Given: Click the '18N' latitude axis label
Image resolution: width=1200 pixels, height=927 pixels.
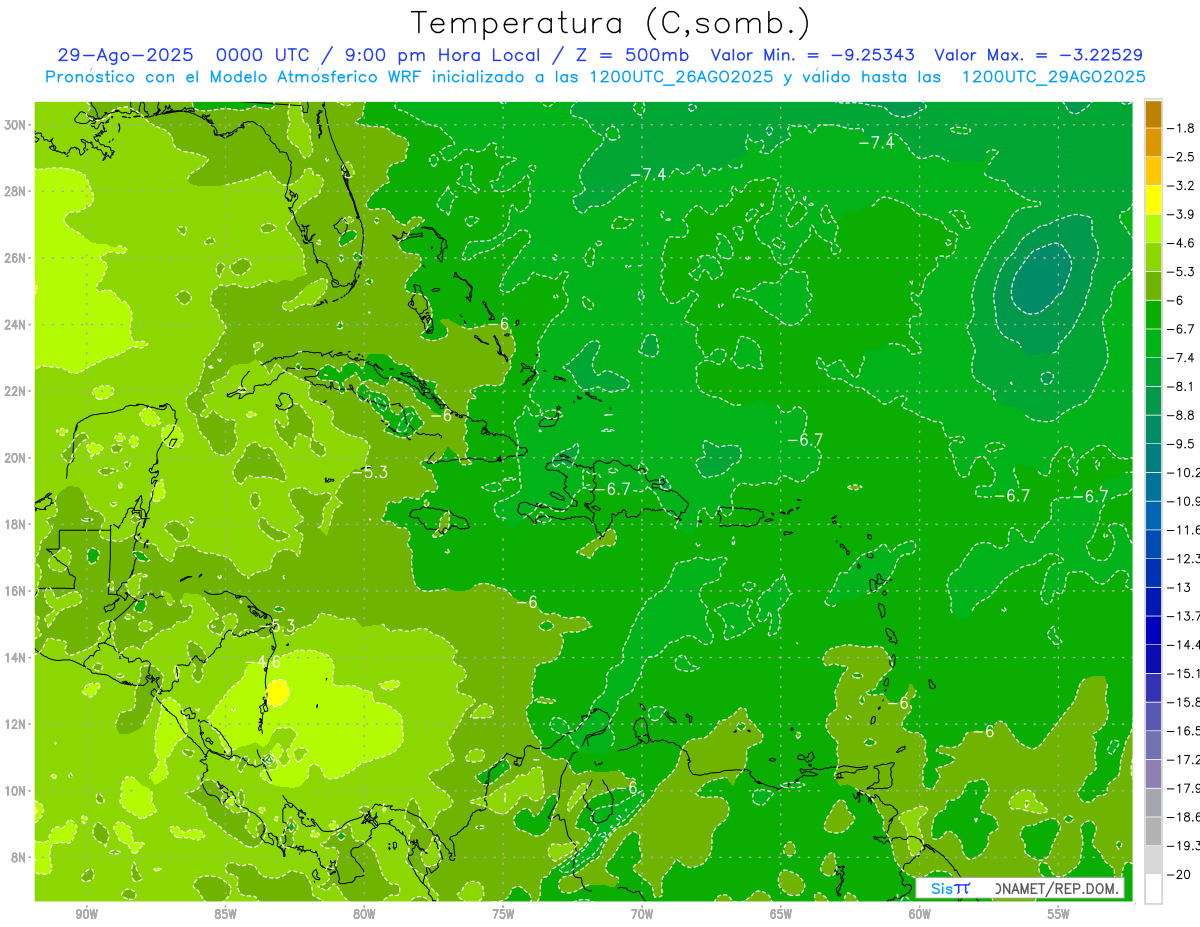Looking at the screenshot, I should click(x=16, y=525).
